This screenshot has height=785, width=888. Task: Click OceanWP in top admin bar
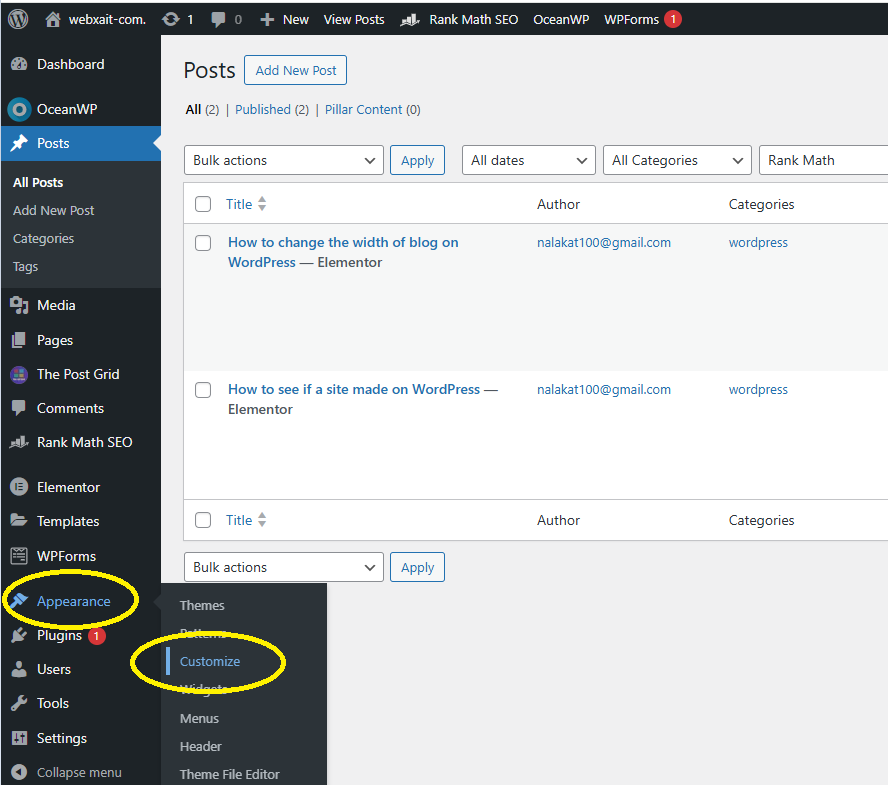(x=561, y=20)
